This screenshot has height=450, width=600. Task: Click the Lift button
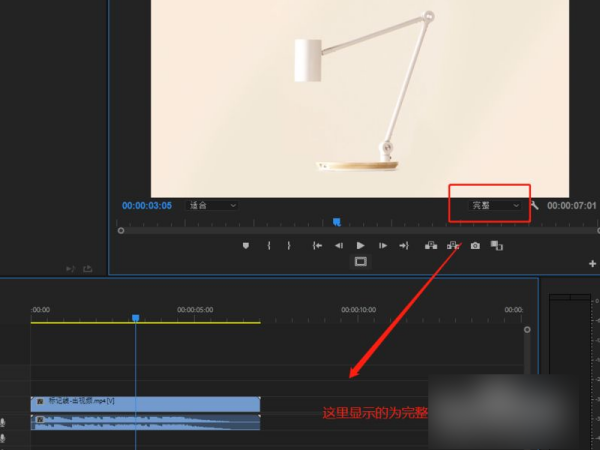click(431, 245)
